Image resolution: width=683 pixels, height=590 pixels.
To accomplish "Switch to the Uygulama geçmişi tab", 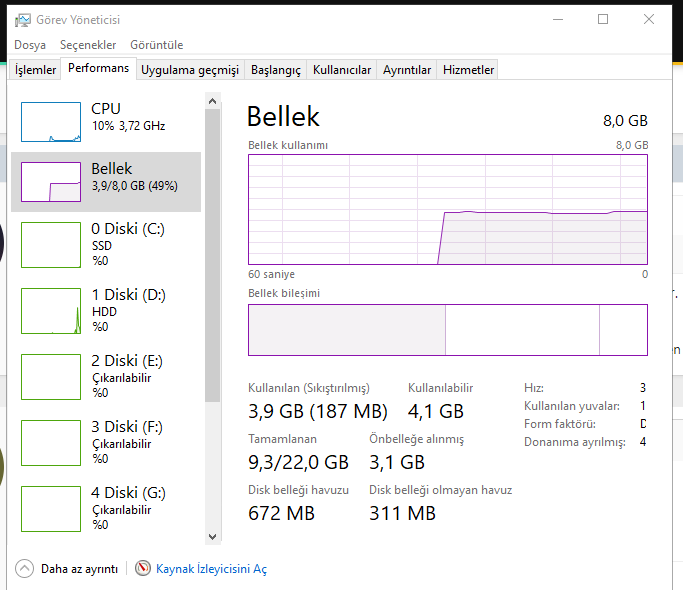I will pyautogui.click(x=190, y=70).
